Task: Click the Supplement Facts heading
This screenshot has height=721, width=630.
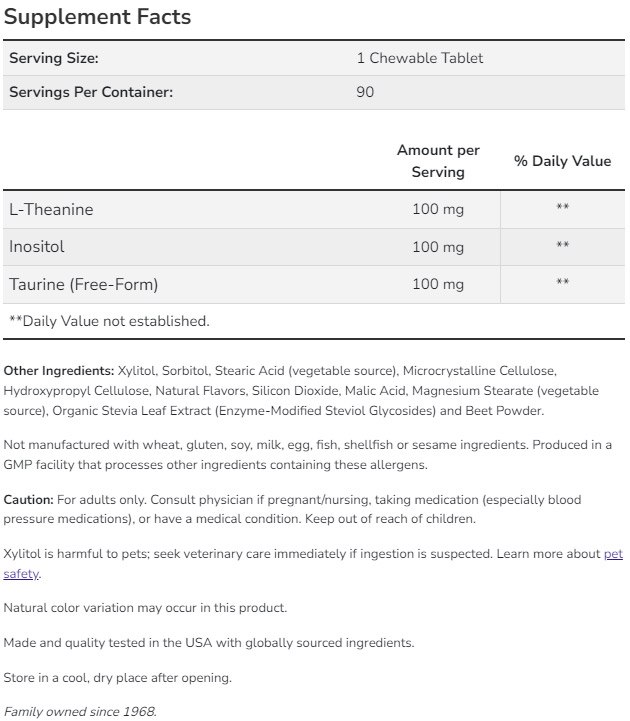Action: tap(97, 18)
